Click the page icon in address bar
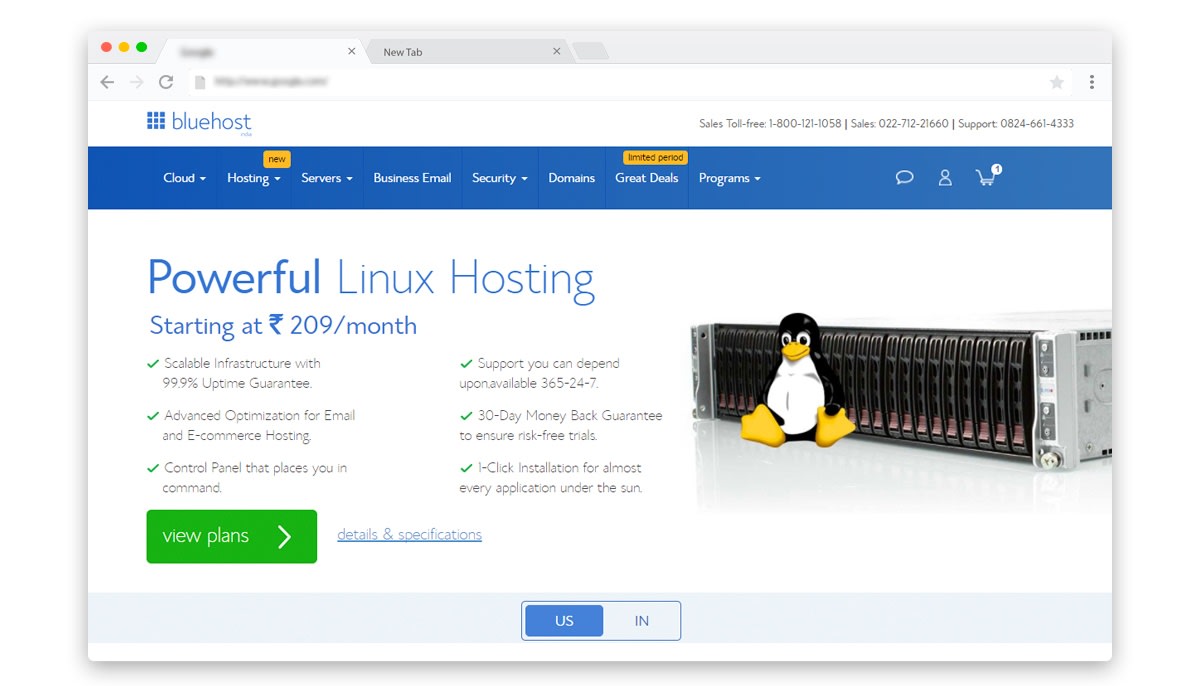The width and height of the screenshot is (1200, 686). 200,82
